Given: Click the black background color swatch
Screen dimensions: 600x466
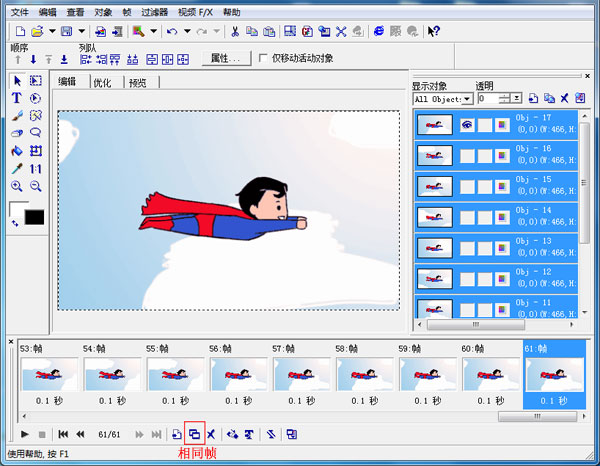Looking at the screenshot, I should pyautogui.click(x=34, y=217).
